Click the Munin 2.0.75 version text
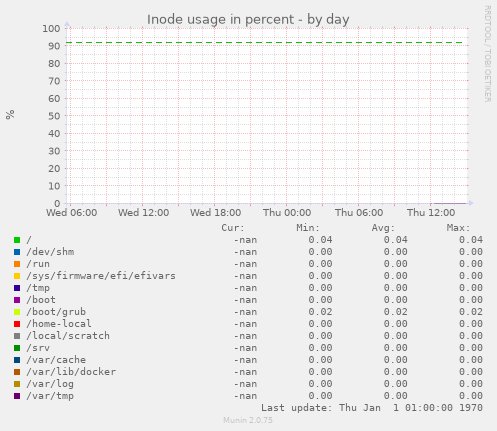497x431 pixels. [248, 420]
